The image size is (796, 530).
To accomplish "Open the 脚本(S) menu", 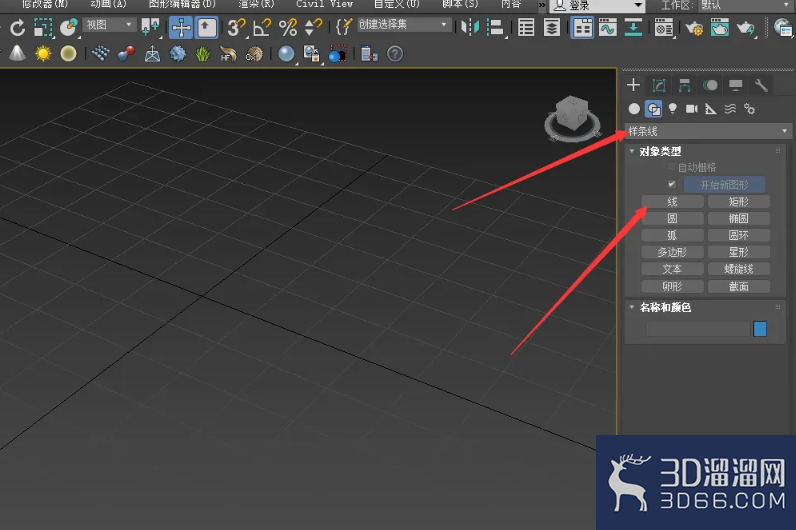I will (x=460, y=4).
